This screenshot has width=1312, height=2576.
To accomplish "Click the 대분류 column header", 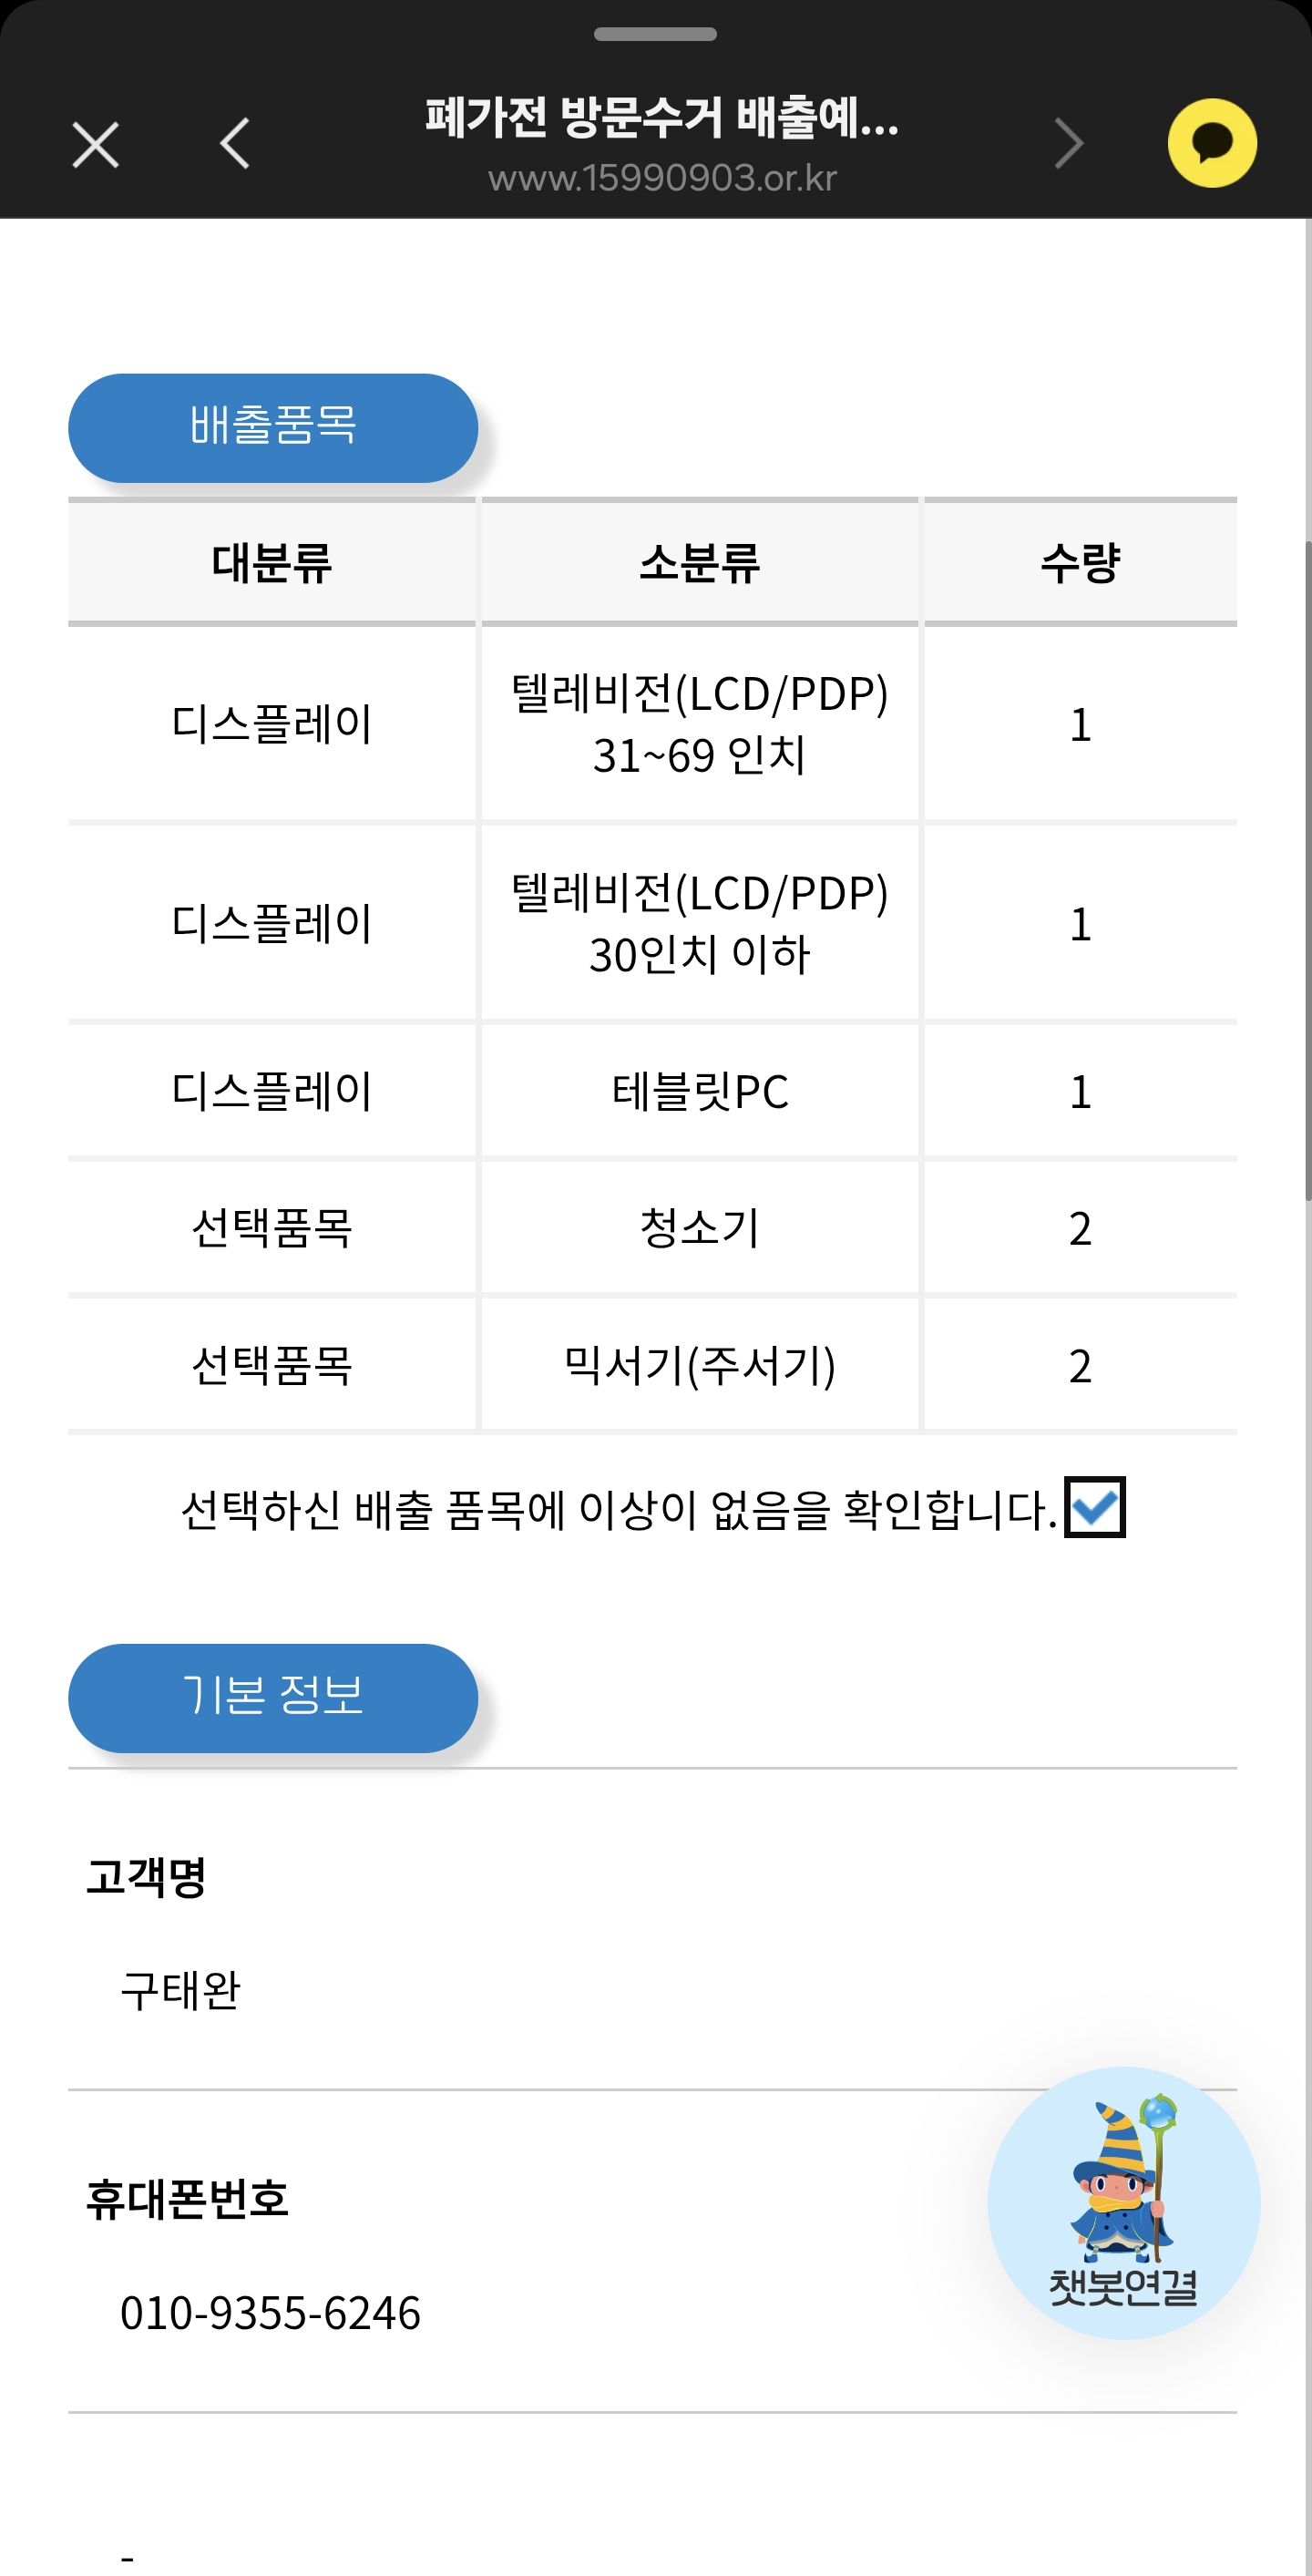I will tap(272, 563).
